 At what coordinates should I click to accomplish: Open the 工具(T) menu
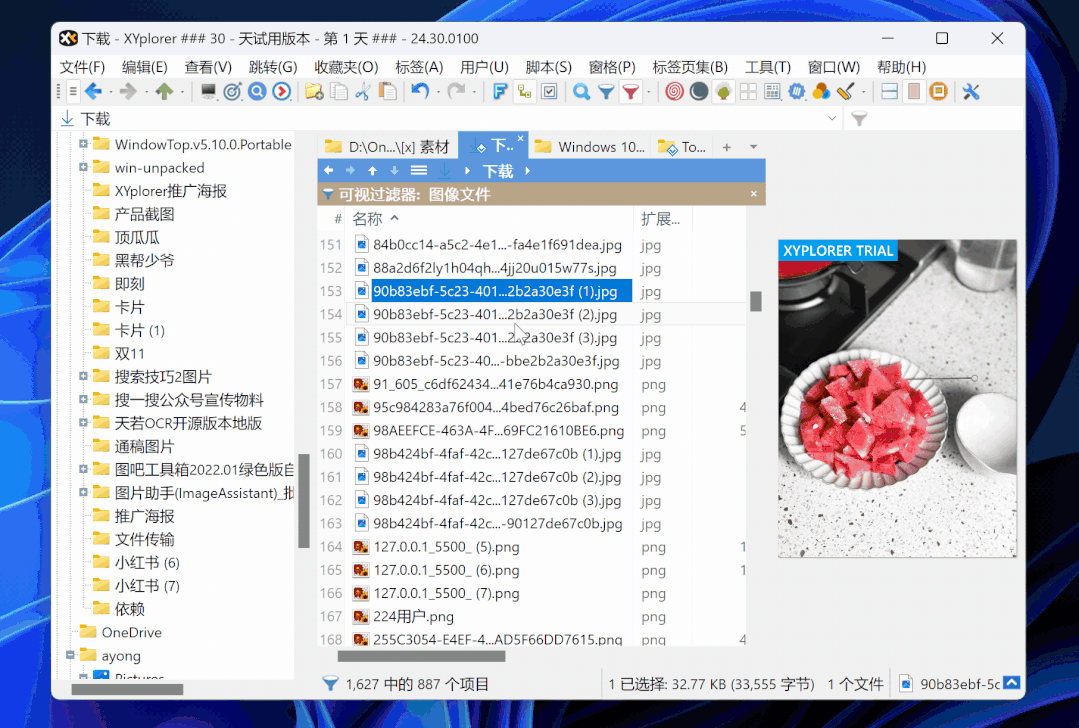768,67
